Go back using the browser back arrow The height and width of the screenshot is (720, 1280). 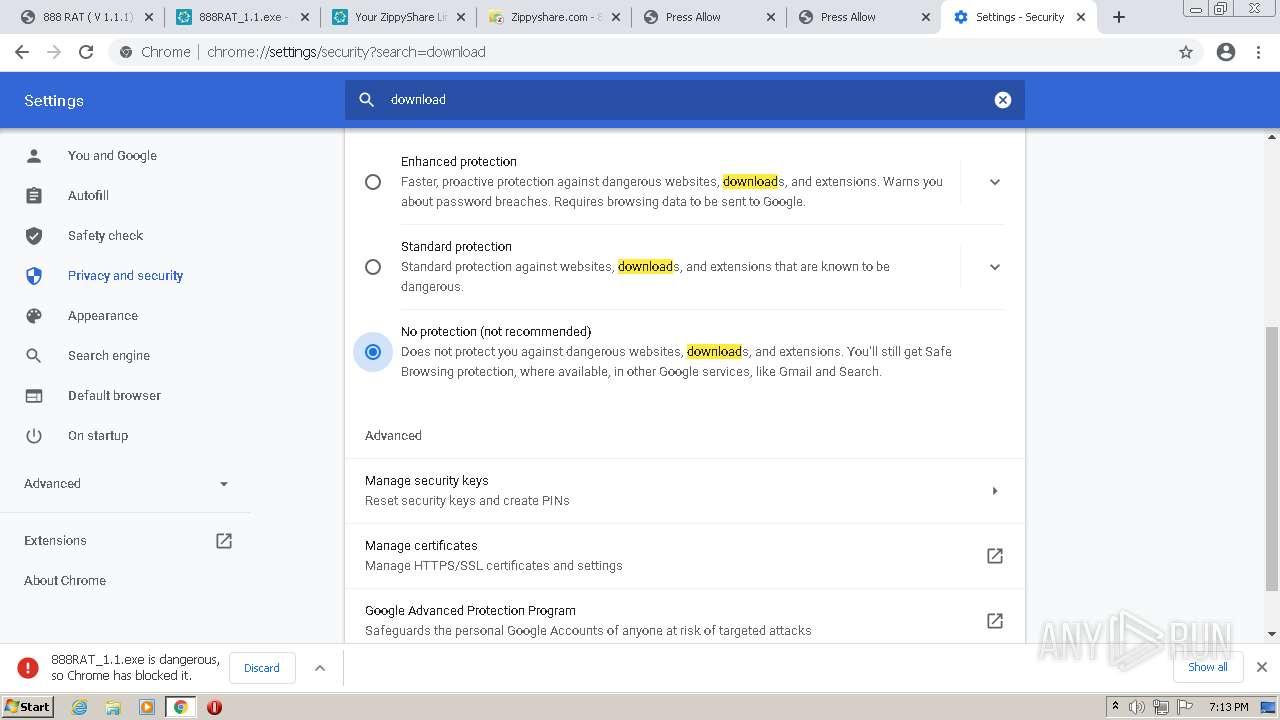[22, 52]
